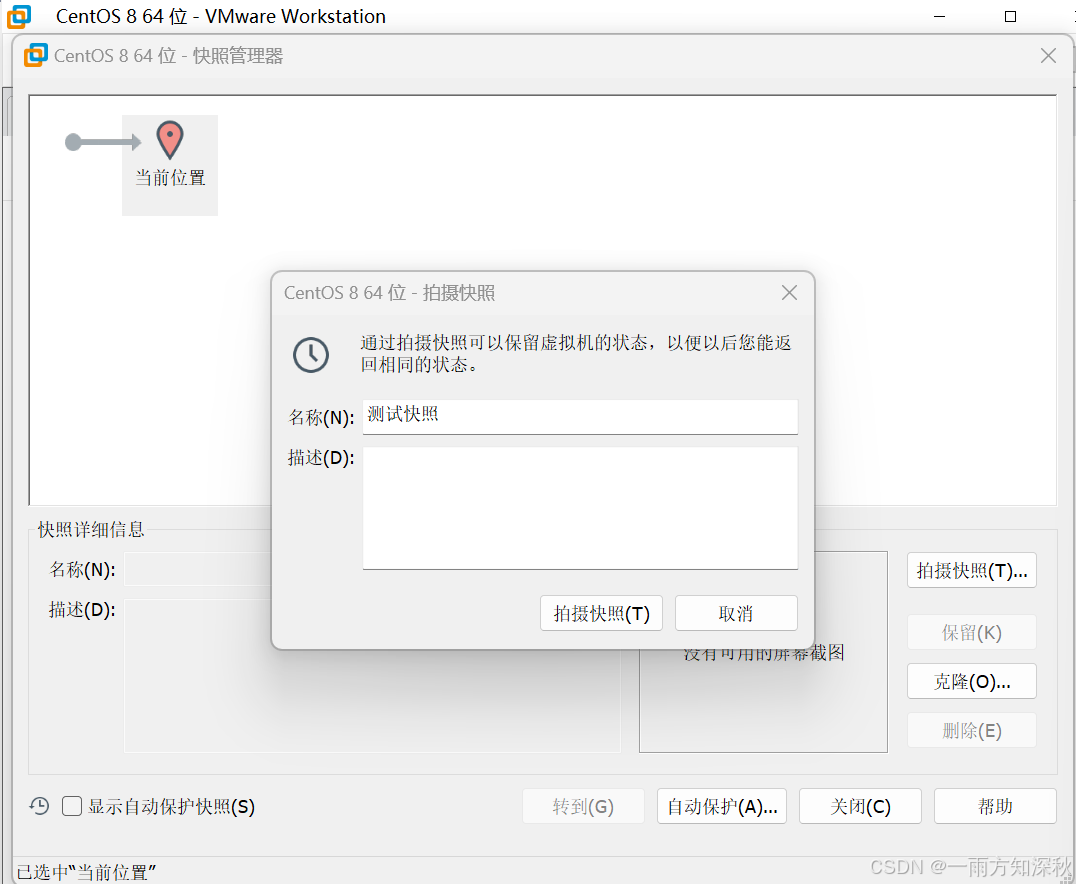The width and height of the screenshot is (1076, 884).
Task: Click the 关闭(C) button
Action: click(861, 806)
